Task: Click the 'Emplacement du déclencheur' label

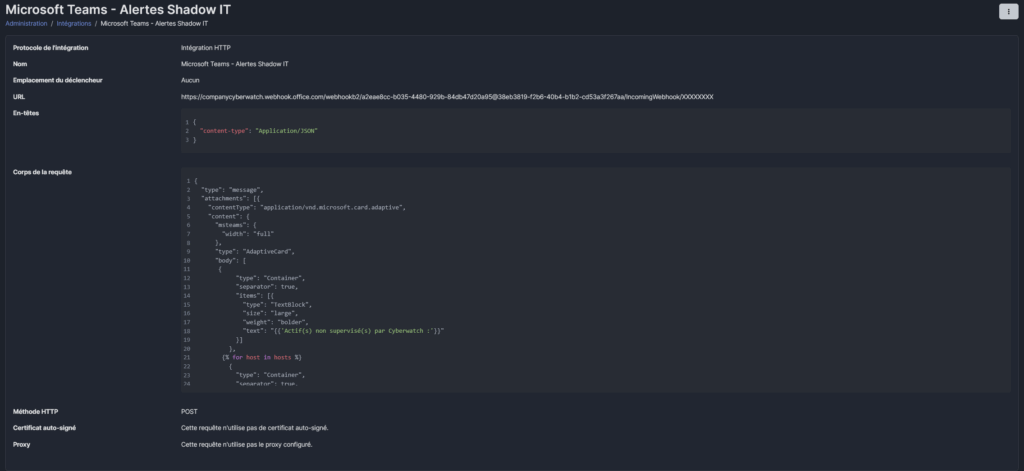Action: coord(57,80)
